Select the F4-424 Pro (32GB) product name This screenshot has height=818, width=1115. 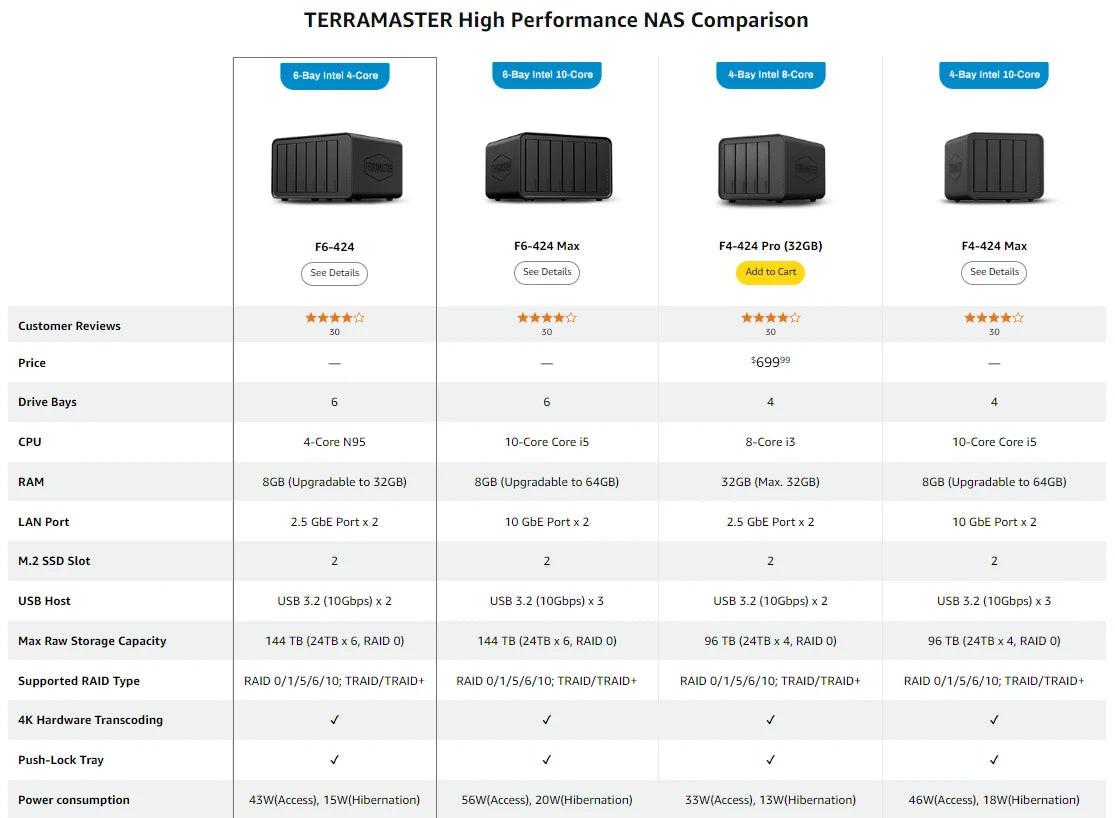pos(770,245)
